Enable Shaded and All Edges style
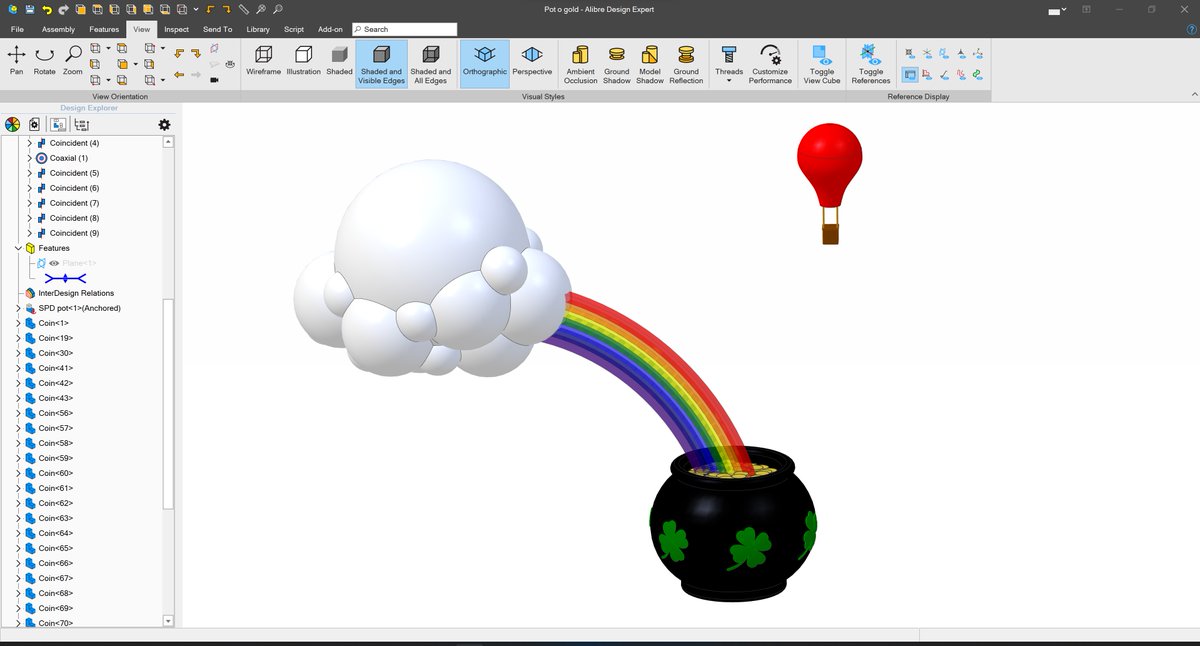Viewport: 1200px width, 646px height. [x=430, y=63]
